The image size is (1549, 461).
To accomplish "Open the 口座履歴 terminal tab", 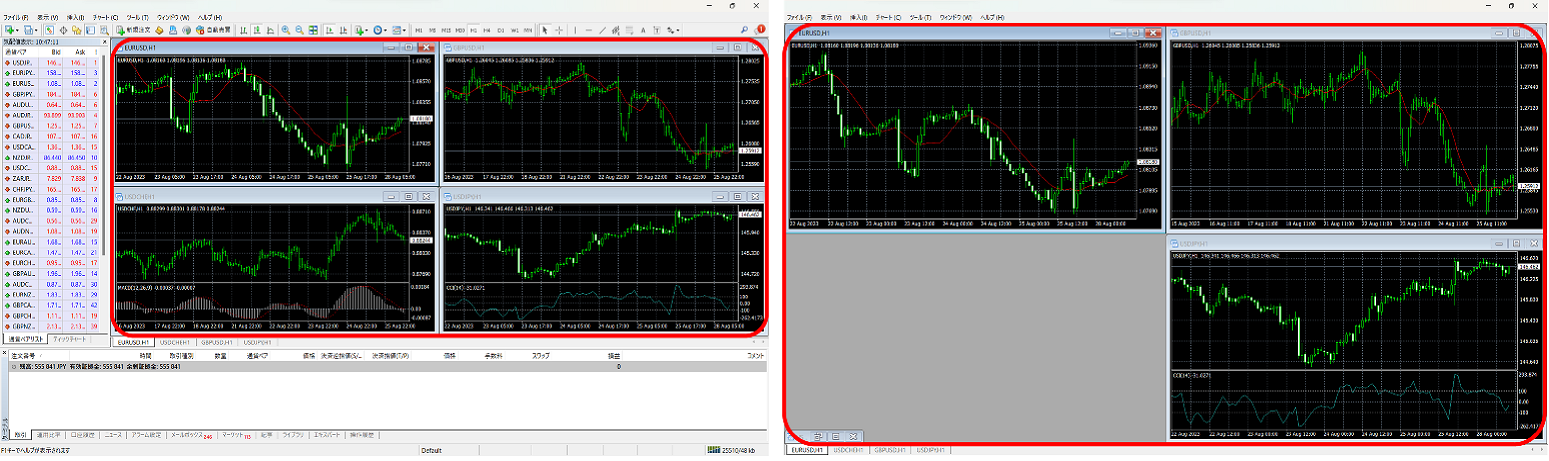I will click(x=83, y=435).
